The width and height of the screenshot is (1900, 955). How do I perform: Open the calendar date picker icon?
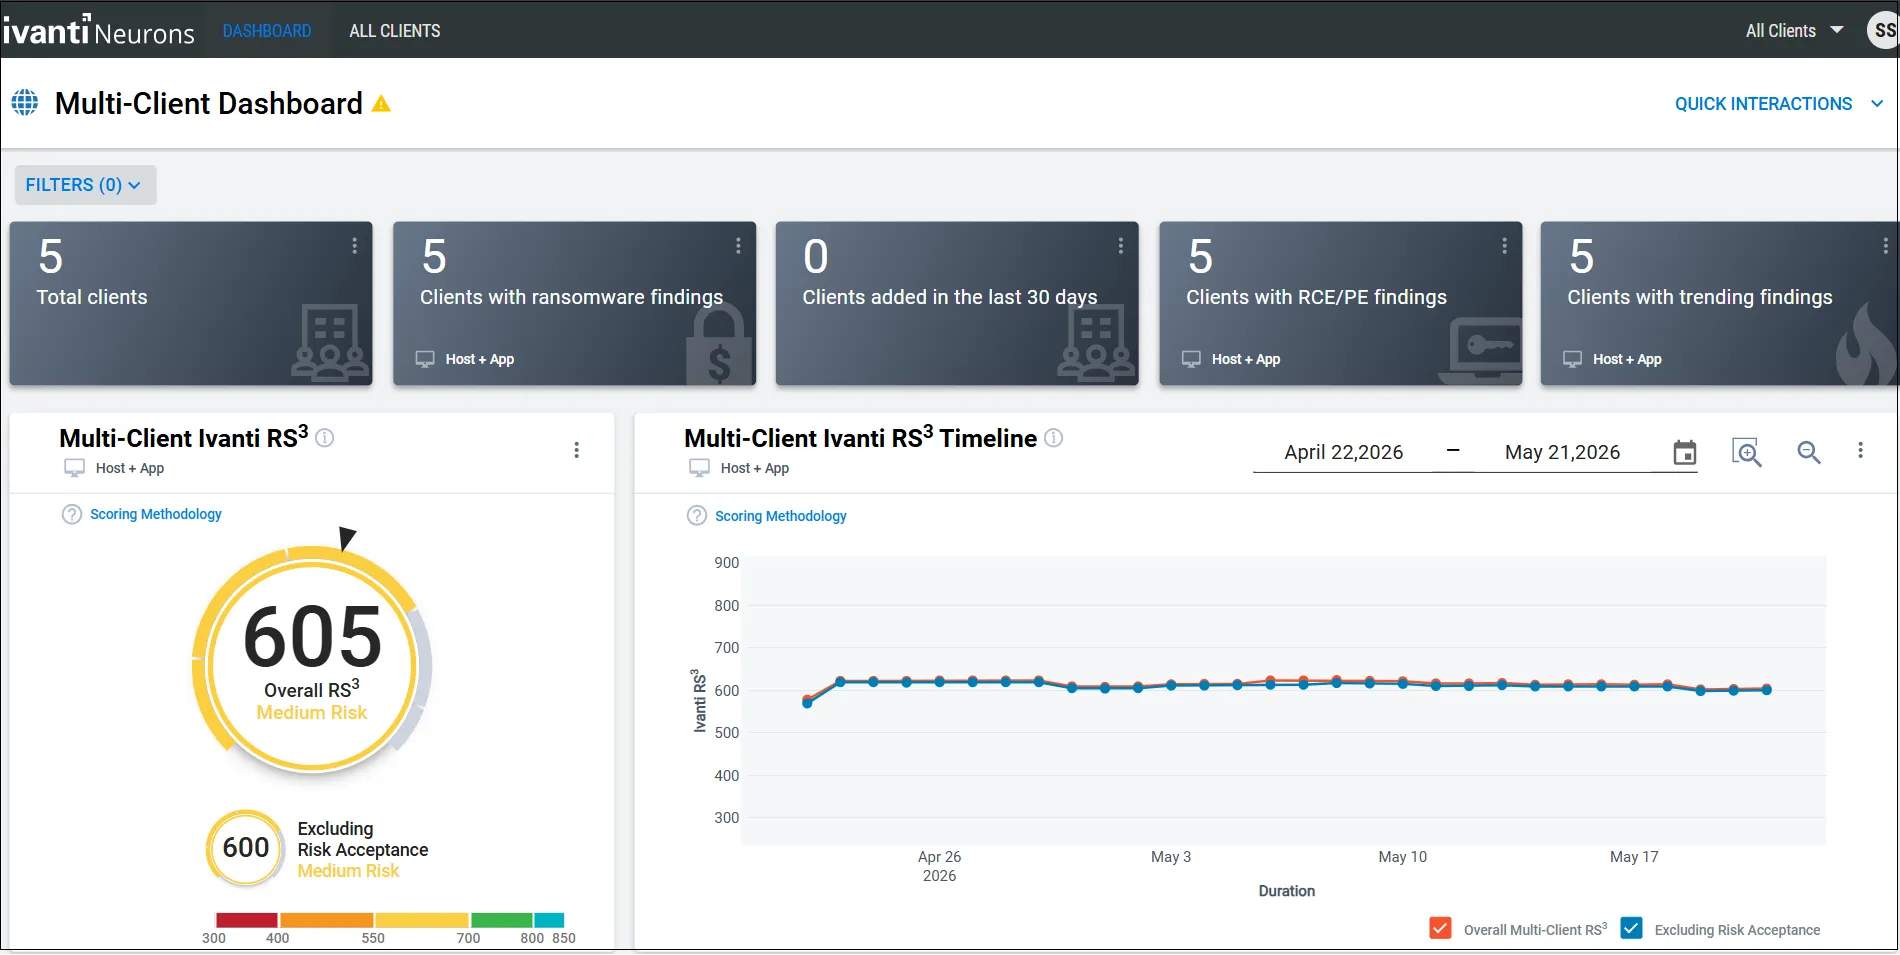point(1685,453)
